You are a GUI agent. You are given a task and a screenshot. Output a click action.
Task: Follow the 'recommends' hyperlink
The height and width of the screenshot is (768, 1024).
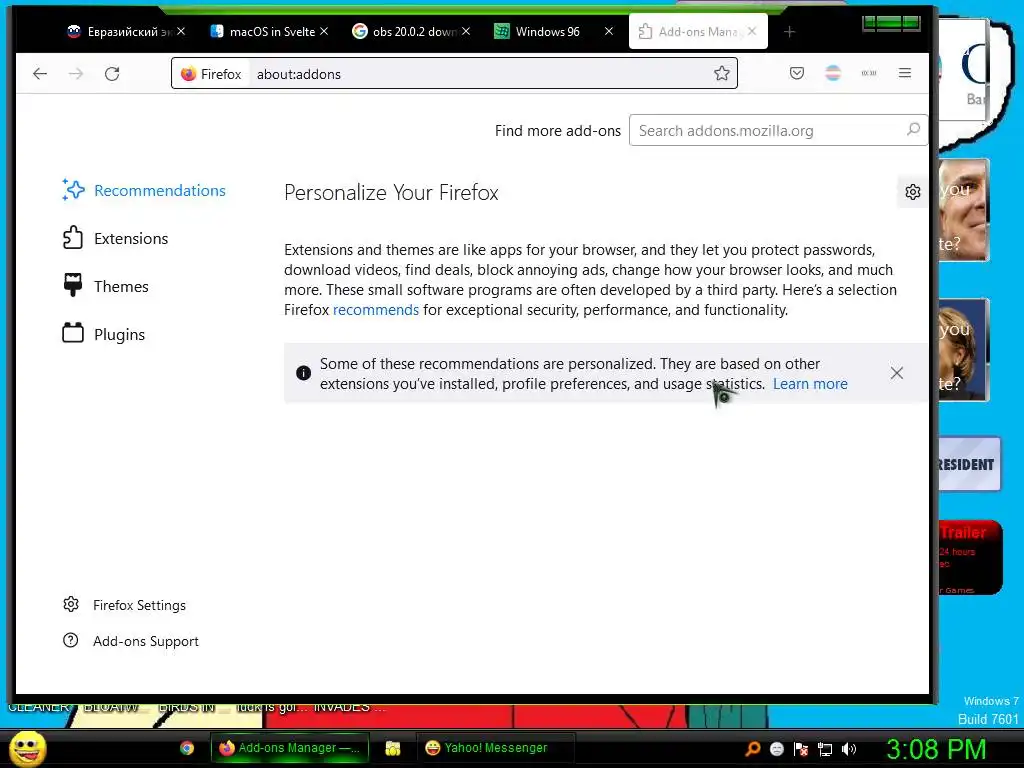click(x=376, y=310)
